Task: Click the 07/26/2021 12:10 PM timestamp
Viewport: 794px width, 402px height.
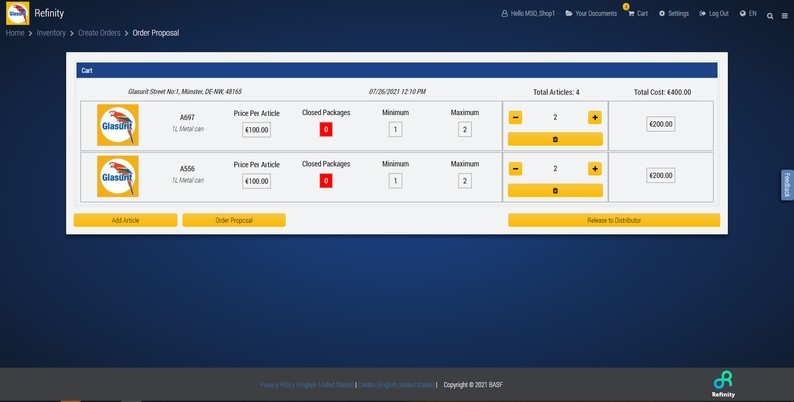Action: (x=397, y=92)
